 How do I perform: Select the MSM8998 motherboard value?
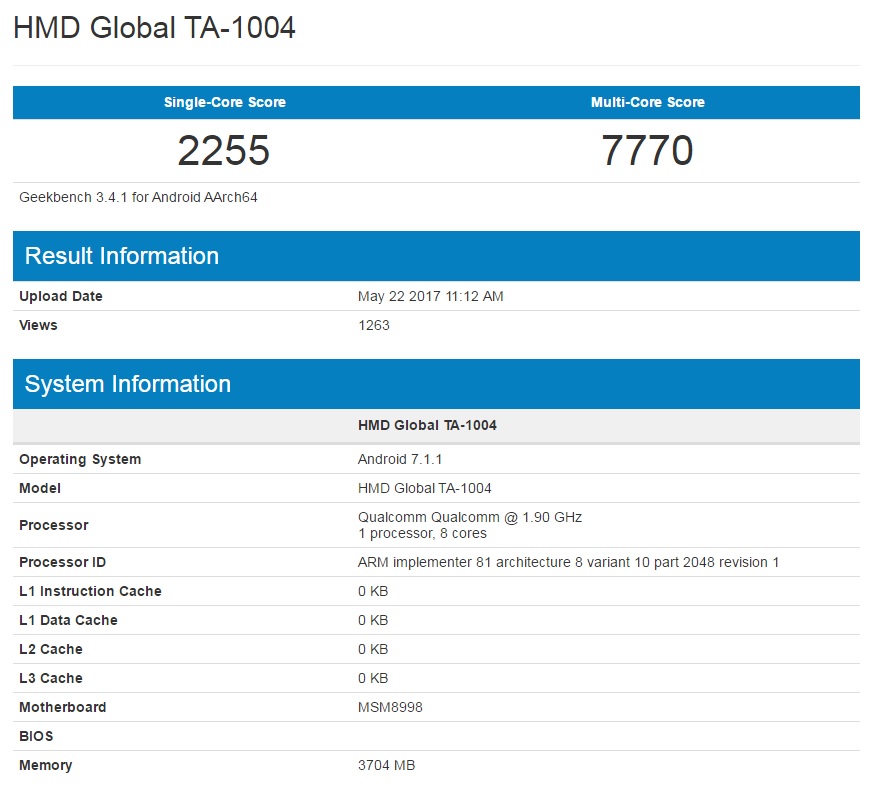click(x=389, y=707)
